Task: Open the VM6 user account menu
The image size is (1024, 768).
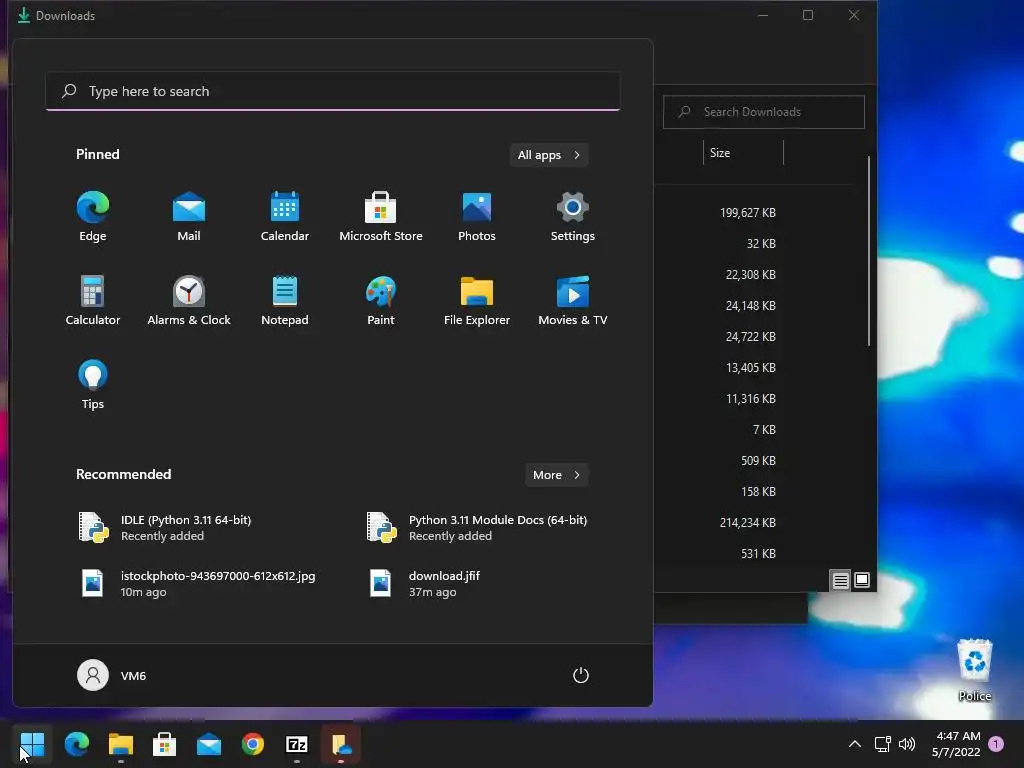Action: tap(112, 675)
